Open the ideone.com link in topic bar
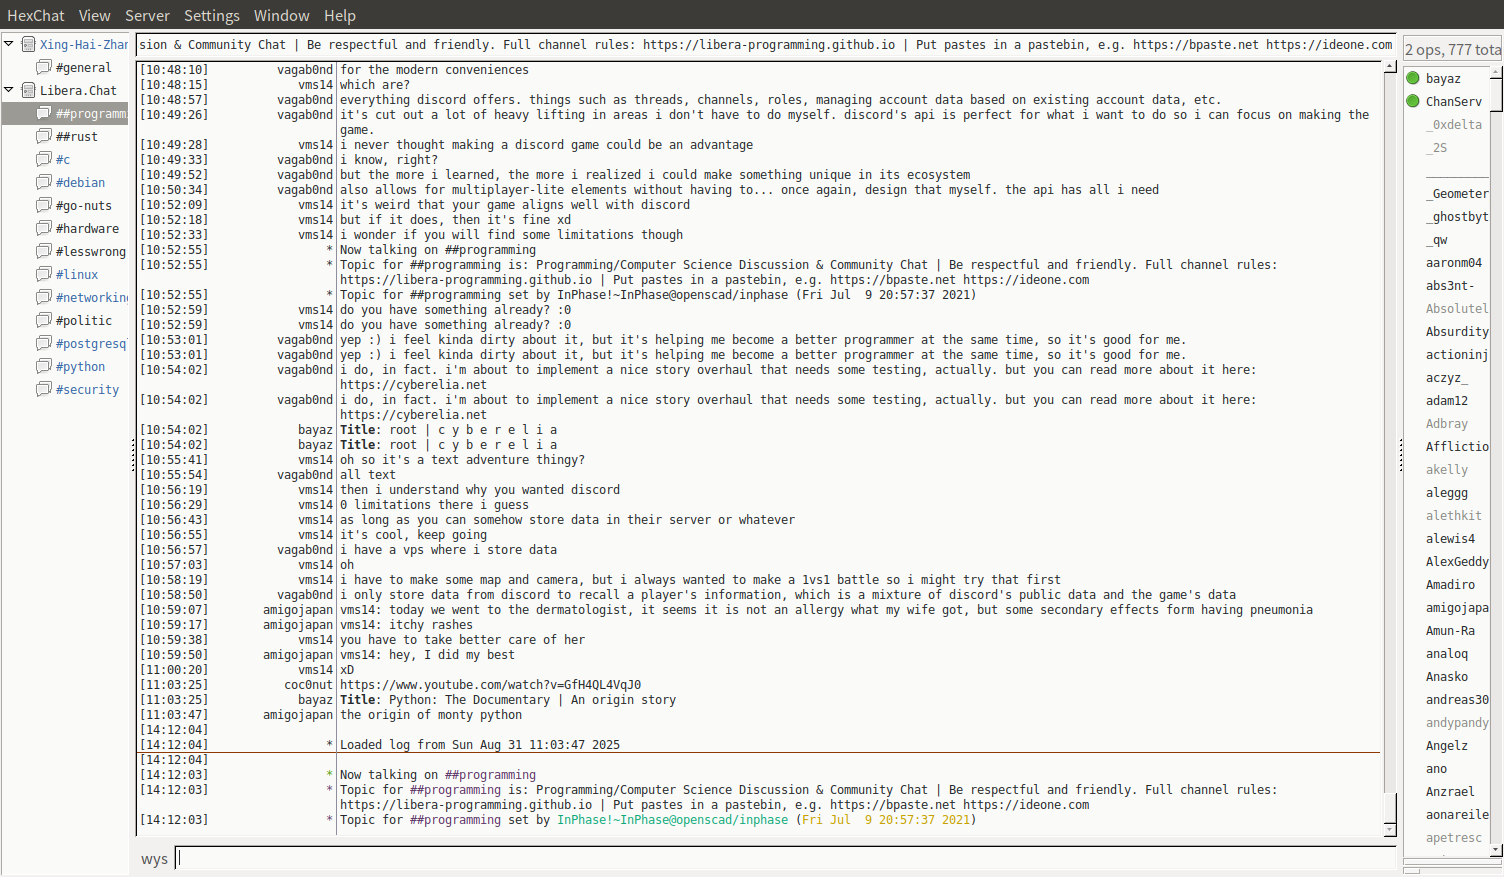The width and height of the screenshot is (1504, 877). (1329, 44)
